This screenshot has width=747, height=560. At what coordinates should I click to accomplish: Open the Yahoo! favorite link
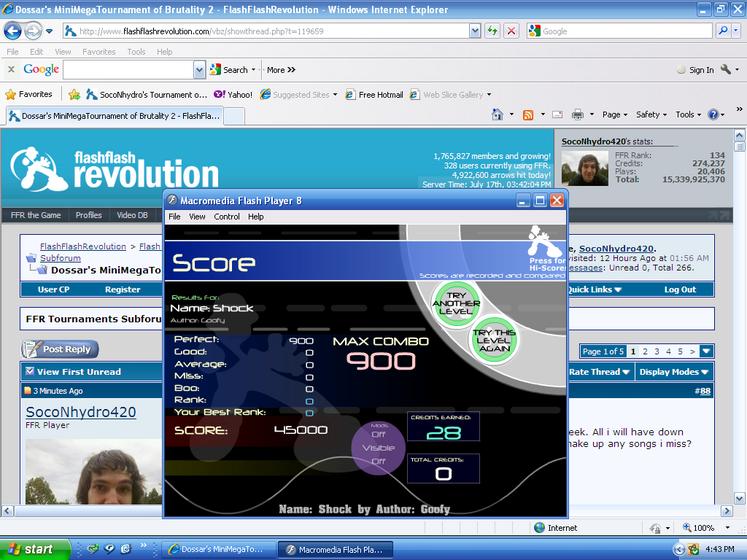[233, 94]
